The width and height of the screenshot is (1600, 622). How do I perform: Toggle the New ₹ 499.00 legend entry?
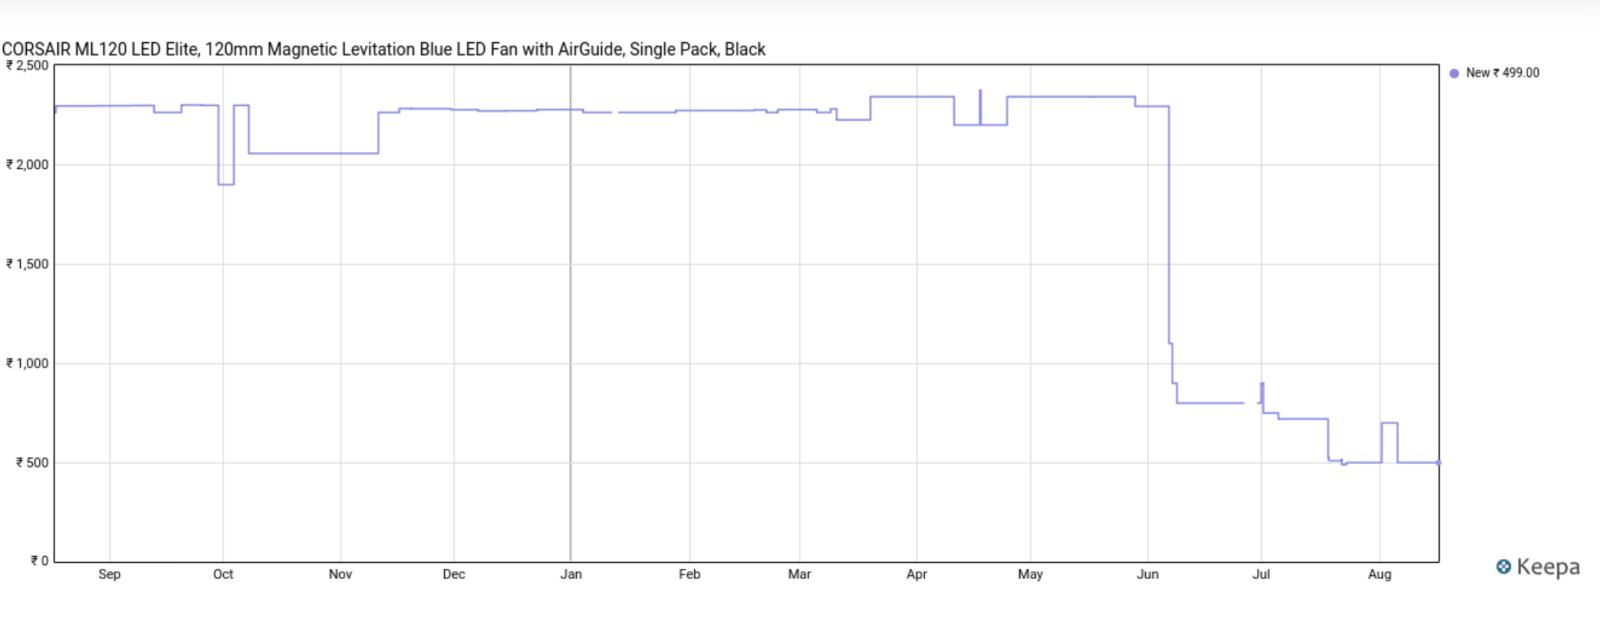pyautogui.click(x=1494, y=73)
